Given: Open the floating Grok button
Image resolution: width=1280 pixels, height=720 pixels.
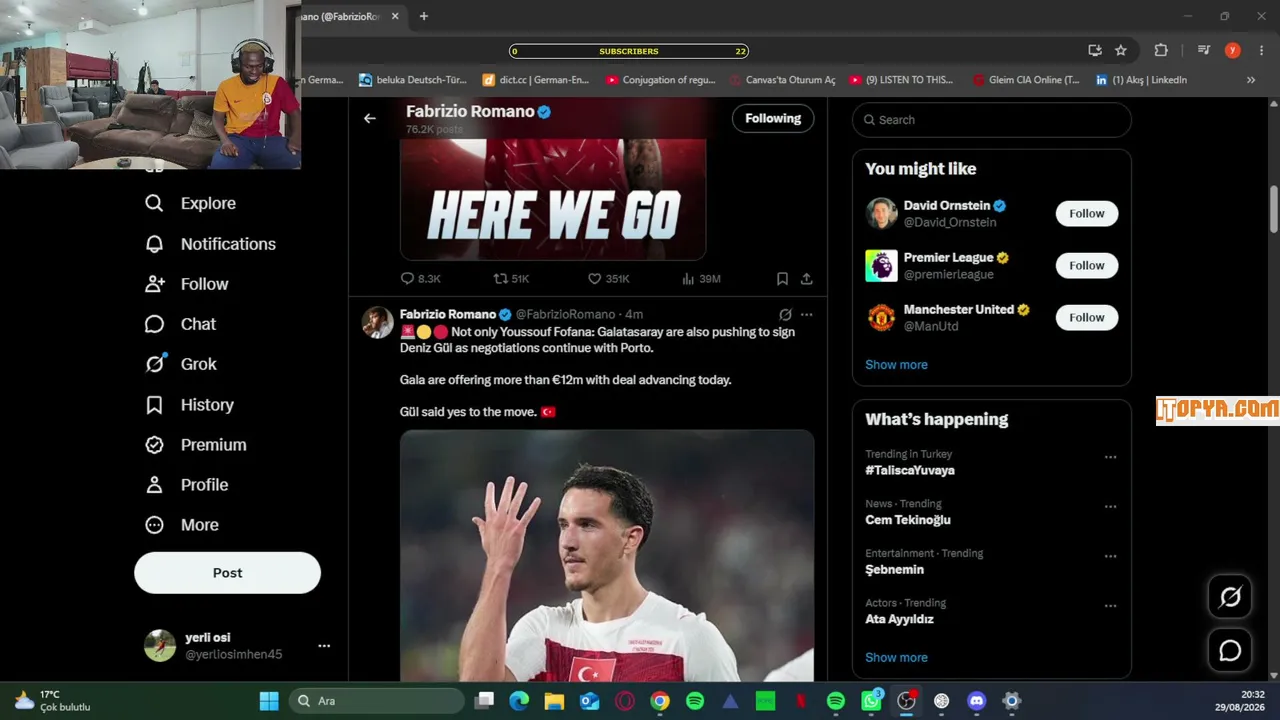Looking at the screenshot, I should point(1230,597).
